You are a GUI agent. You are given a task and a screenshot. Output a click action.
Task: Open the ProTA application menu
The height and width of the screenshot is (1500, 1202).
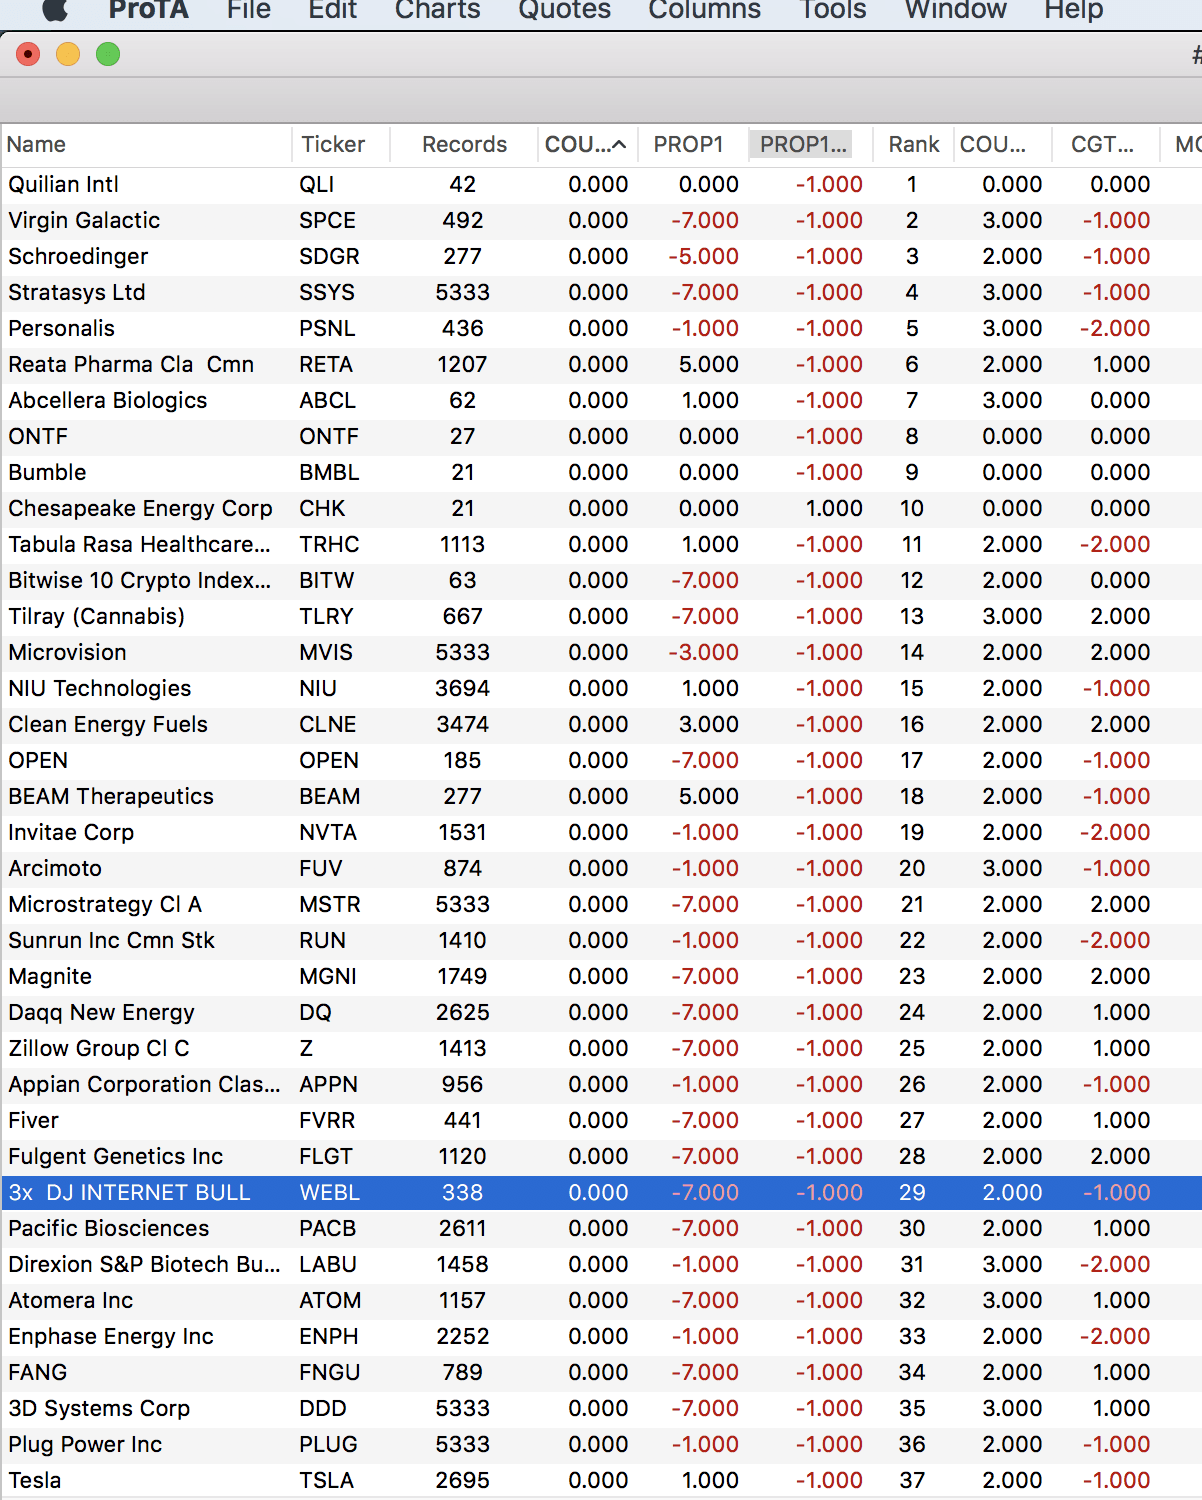[x=148, y=10]
